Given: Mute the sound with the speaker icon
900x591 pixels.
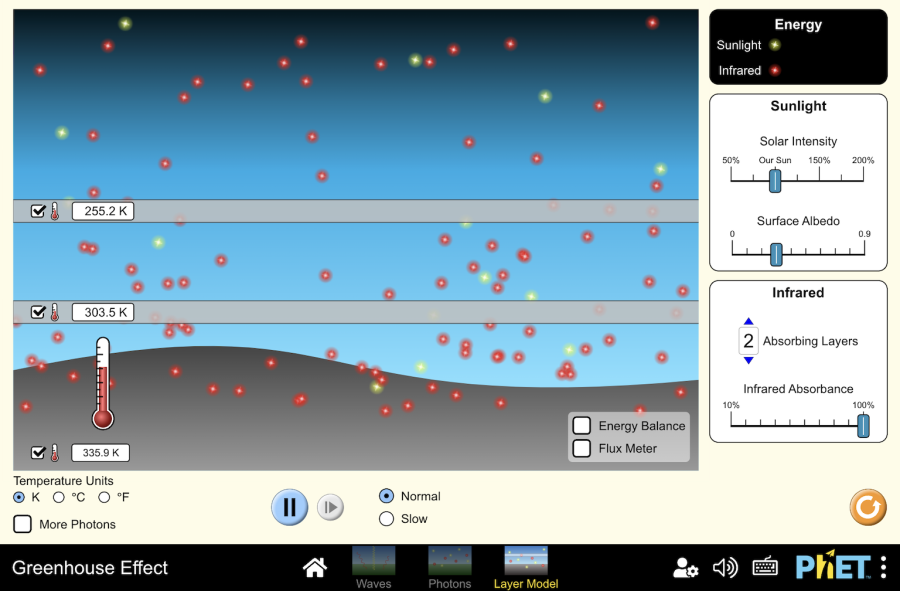Looking at the screenshot, I should [725, 568].
